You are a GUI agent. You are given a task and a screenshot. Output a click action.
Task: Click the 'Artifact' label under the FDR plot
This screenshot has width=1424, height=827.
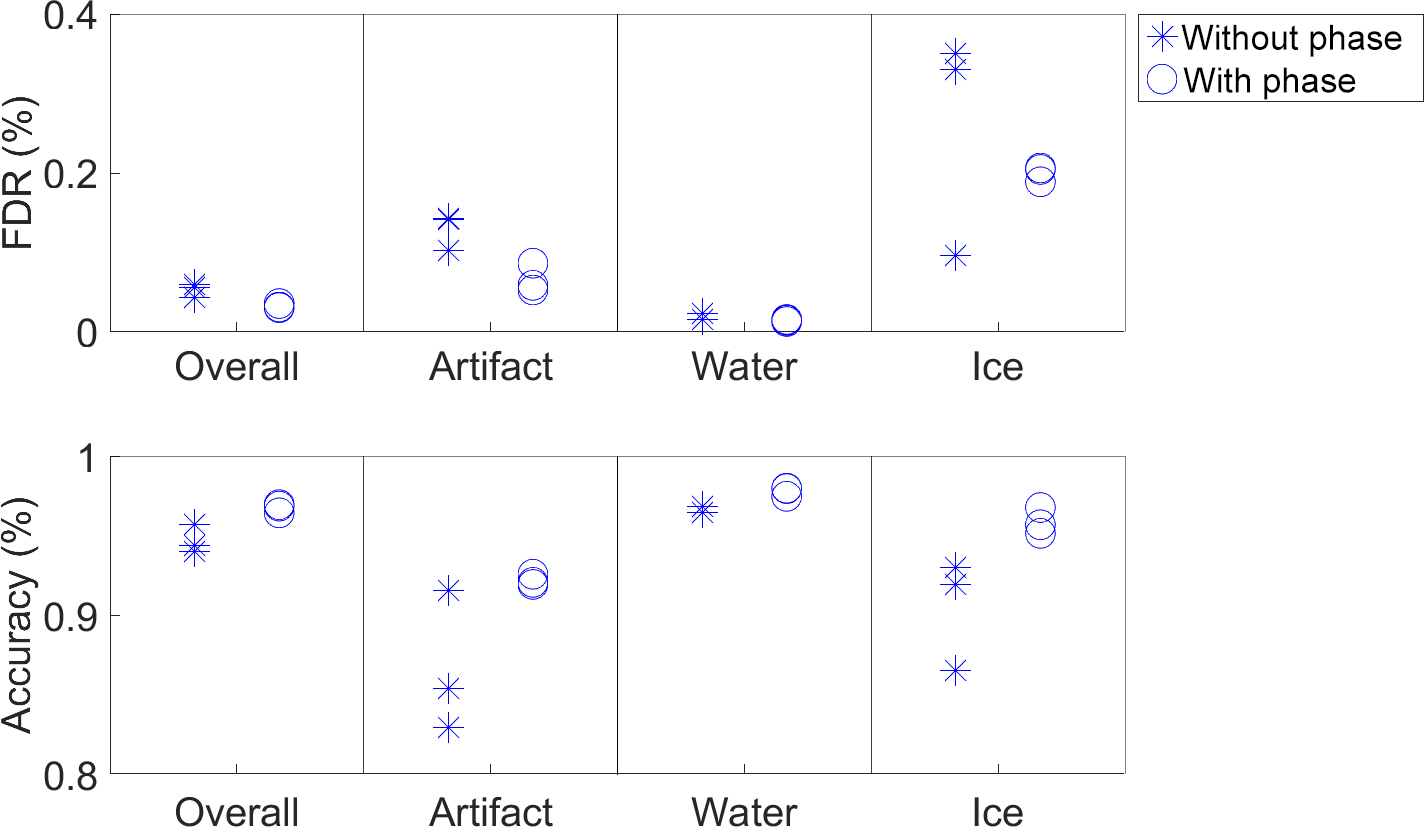[x=490, y=368]
